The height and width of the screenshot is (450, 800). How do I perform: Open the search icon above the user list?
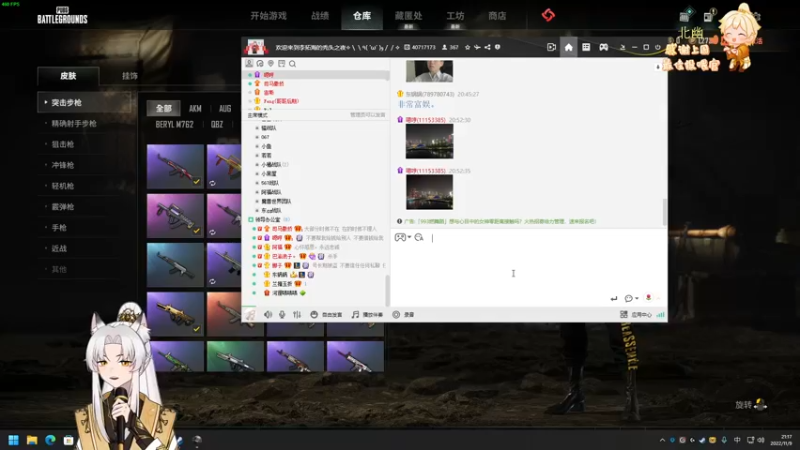coord(292,64)
